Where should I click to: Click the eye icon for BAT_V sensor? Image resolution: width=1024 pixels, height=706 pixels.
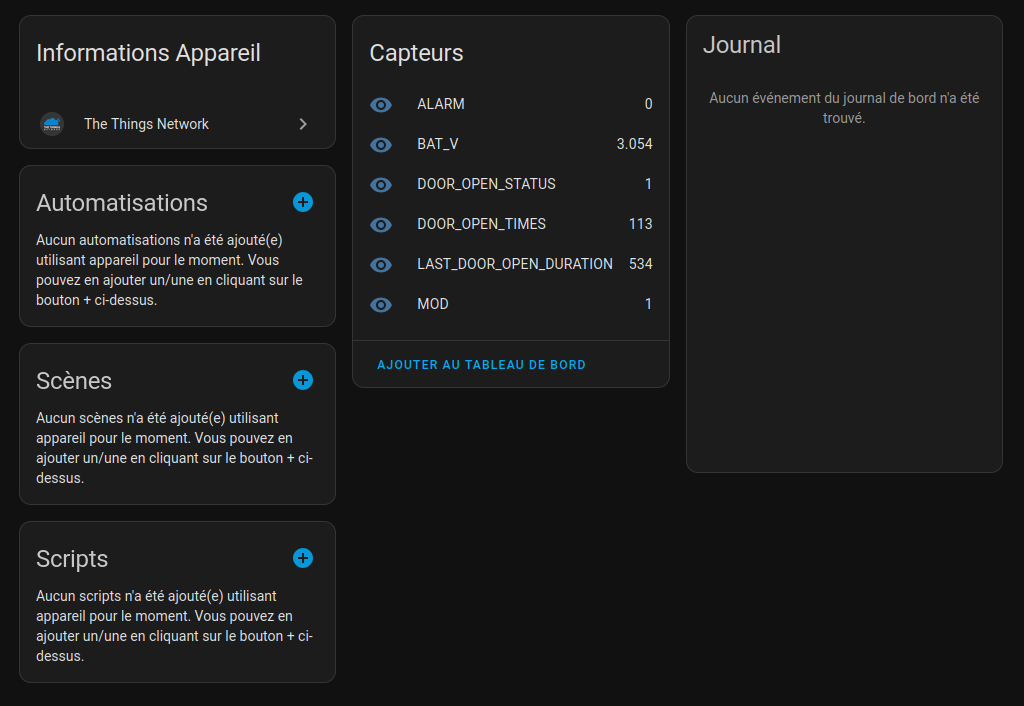coord(381,144)
